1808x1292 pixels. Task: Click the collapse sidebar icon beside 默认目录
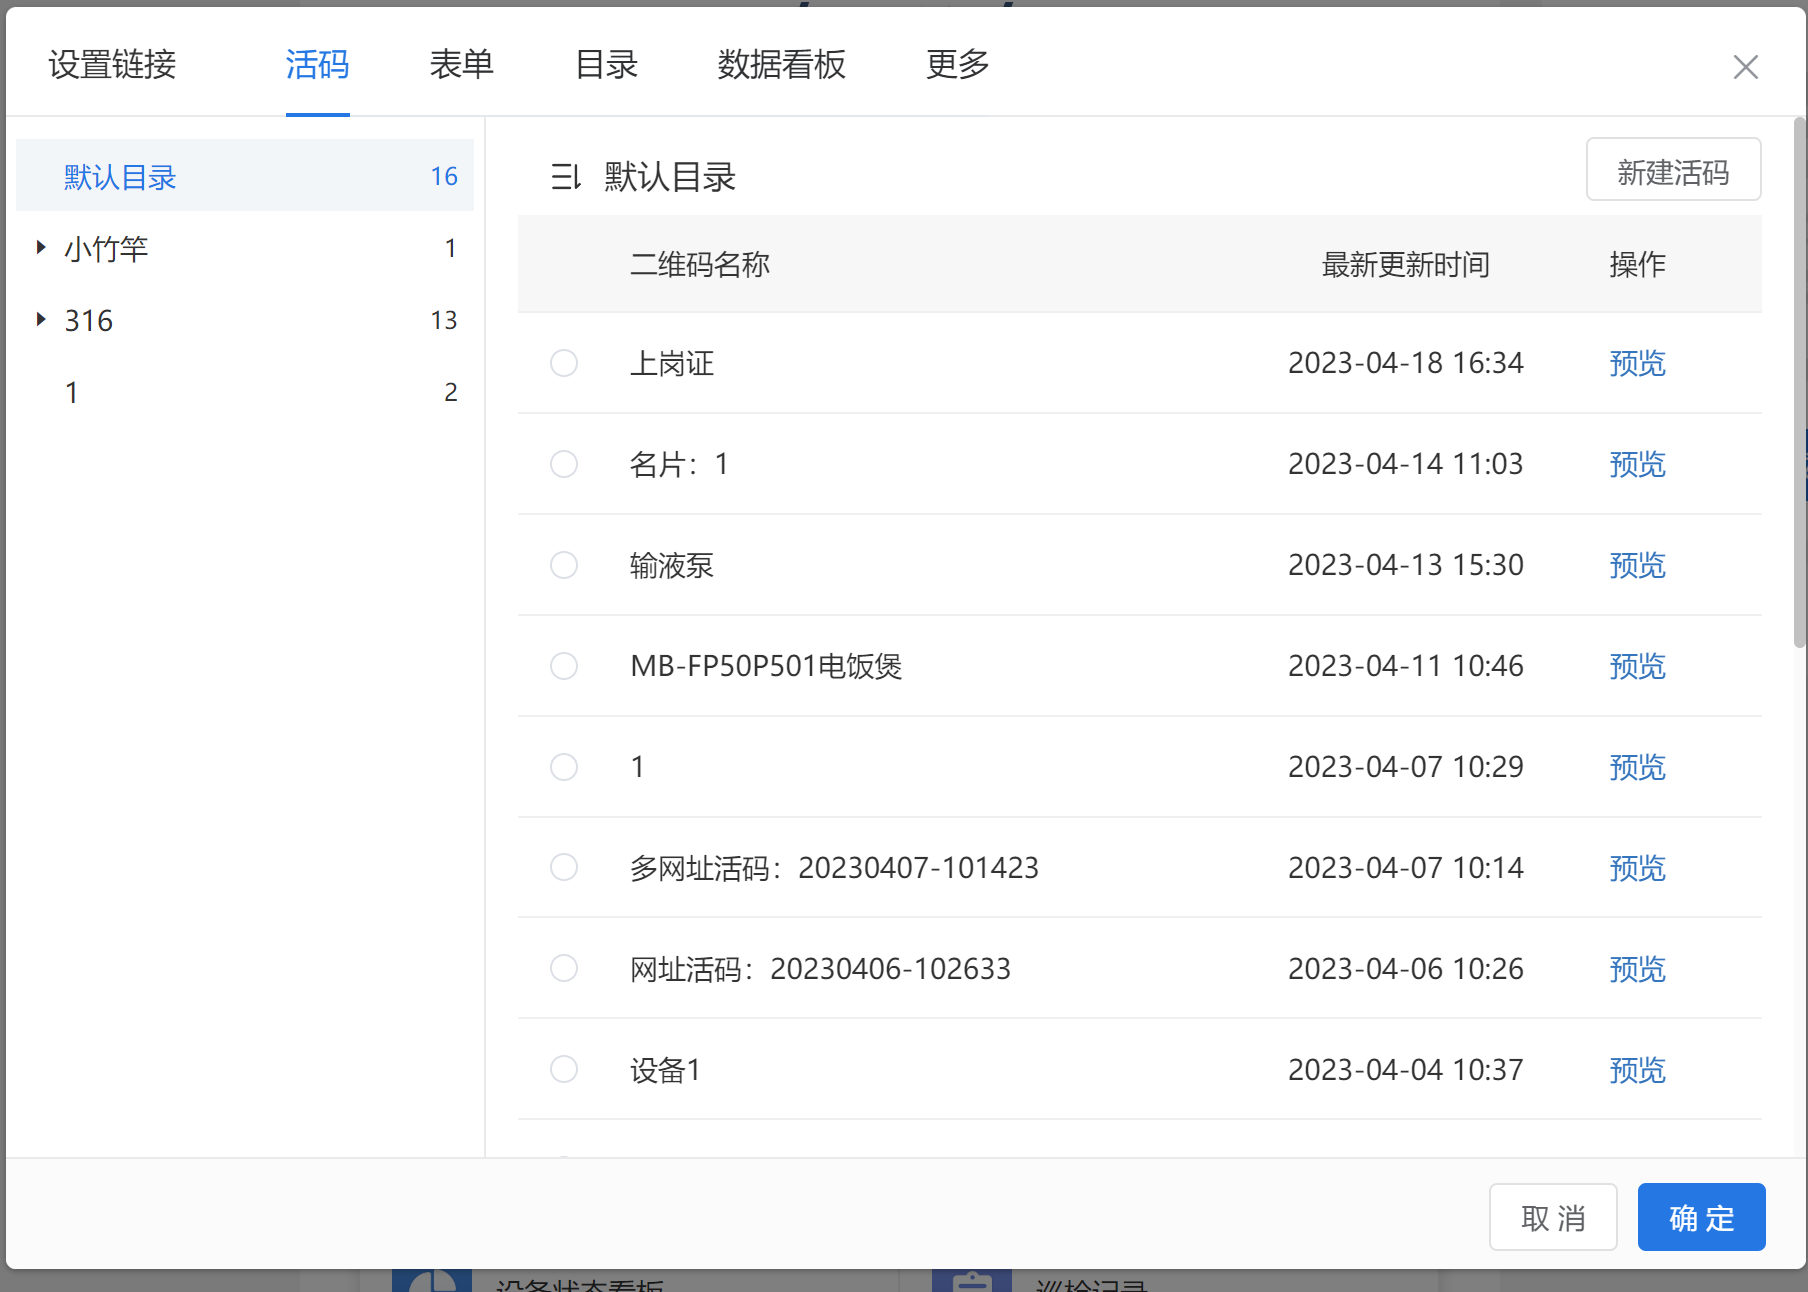(x=565, y=177)
